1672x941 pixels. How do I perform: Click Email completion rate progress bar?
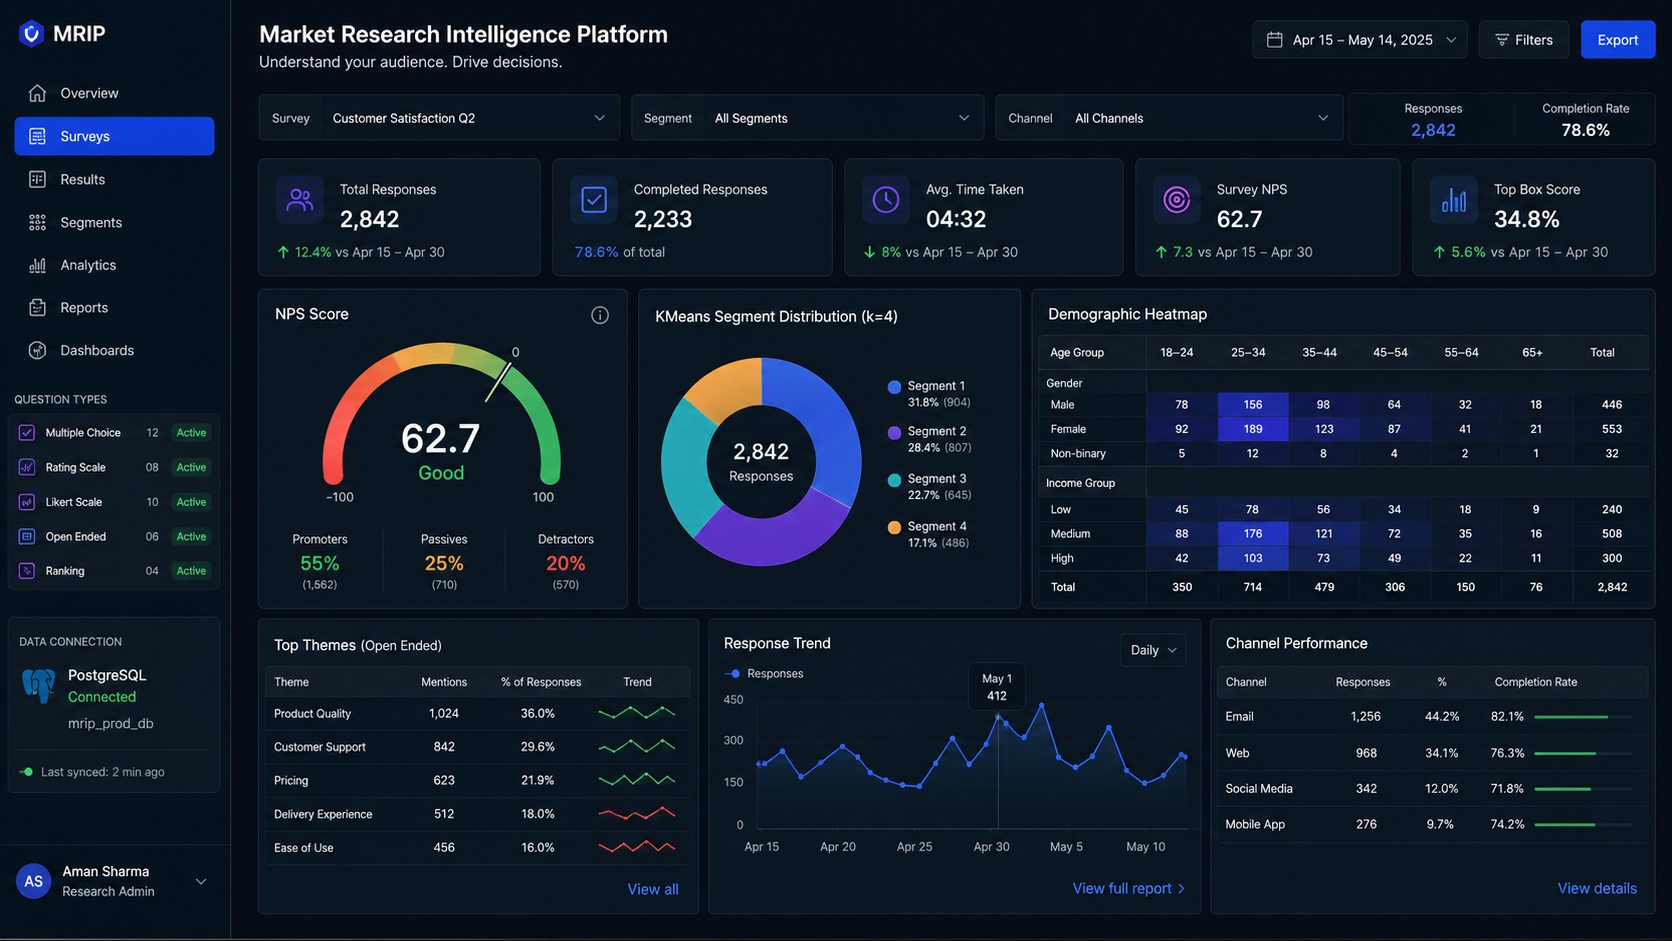(x=1583, y=717)
